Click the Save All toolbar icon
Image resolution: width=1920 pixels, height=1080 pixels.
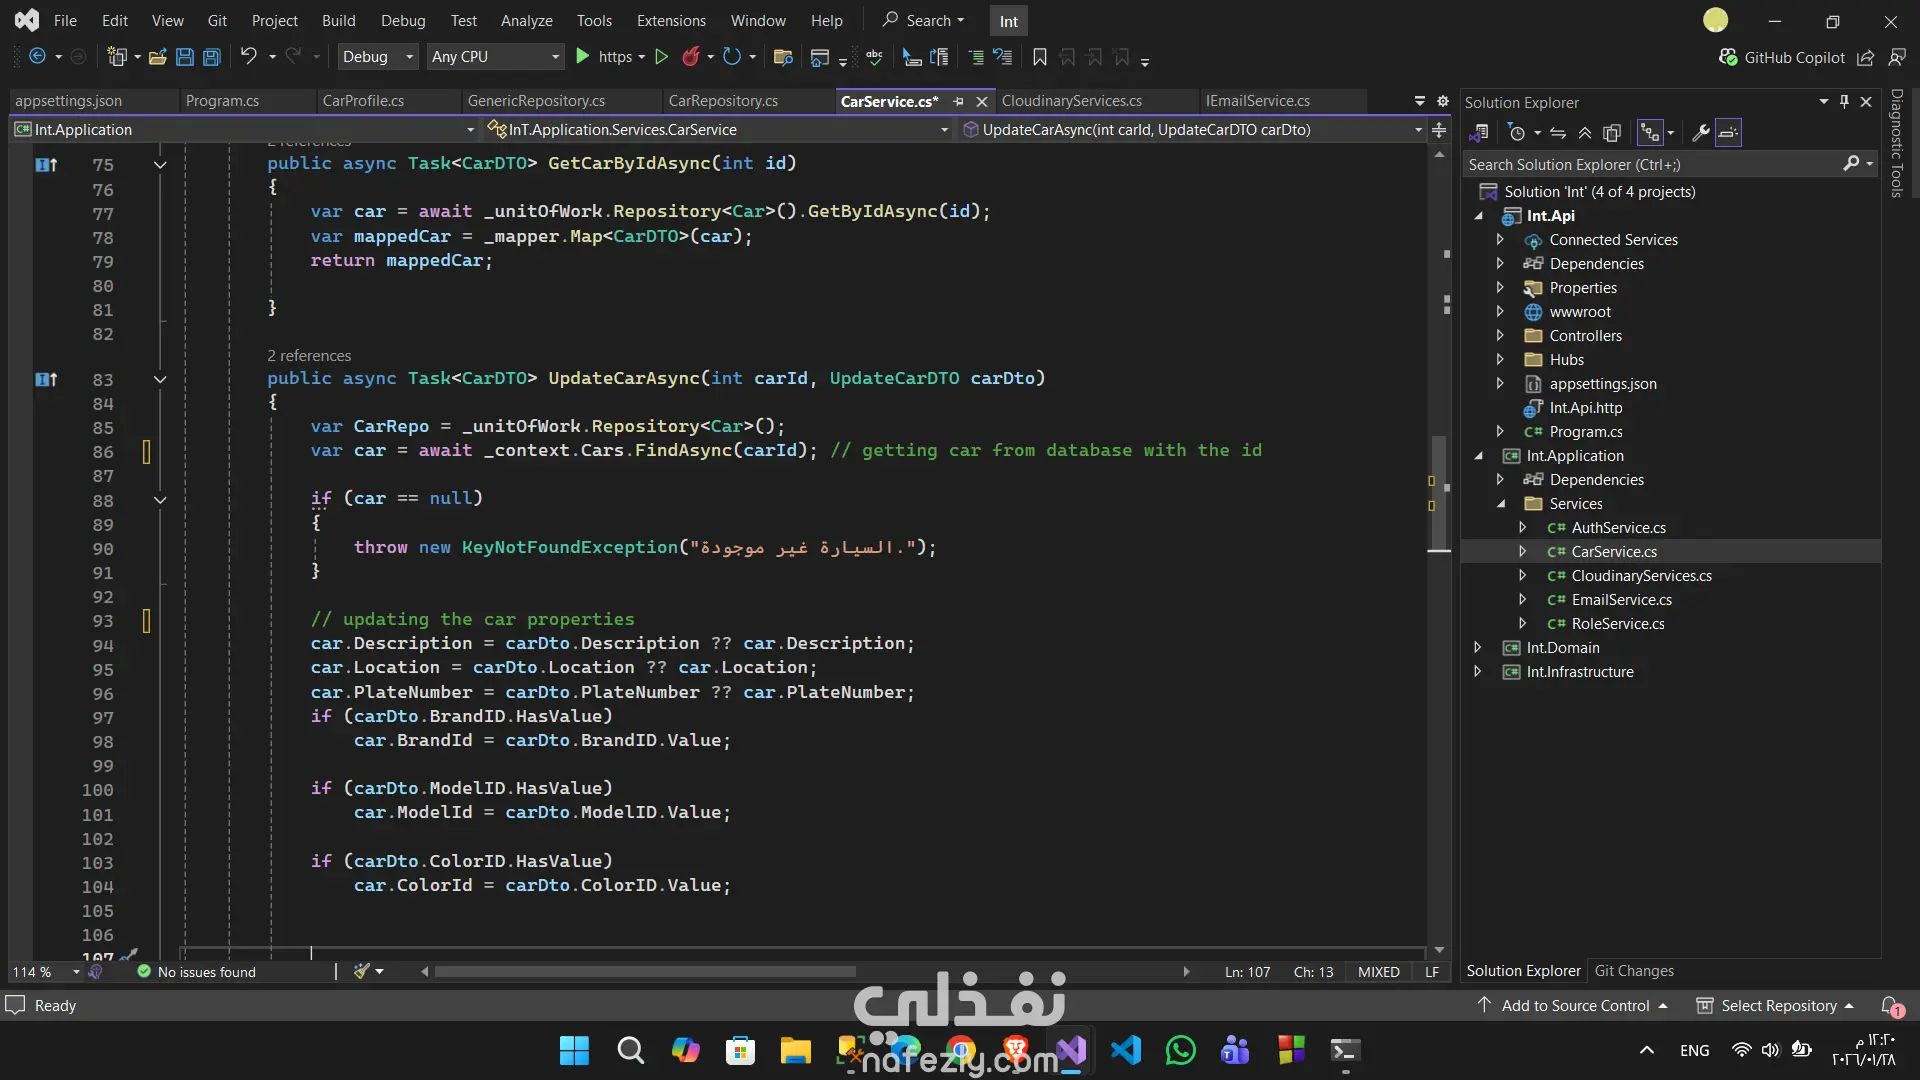(x=211, y=57)
